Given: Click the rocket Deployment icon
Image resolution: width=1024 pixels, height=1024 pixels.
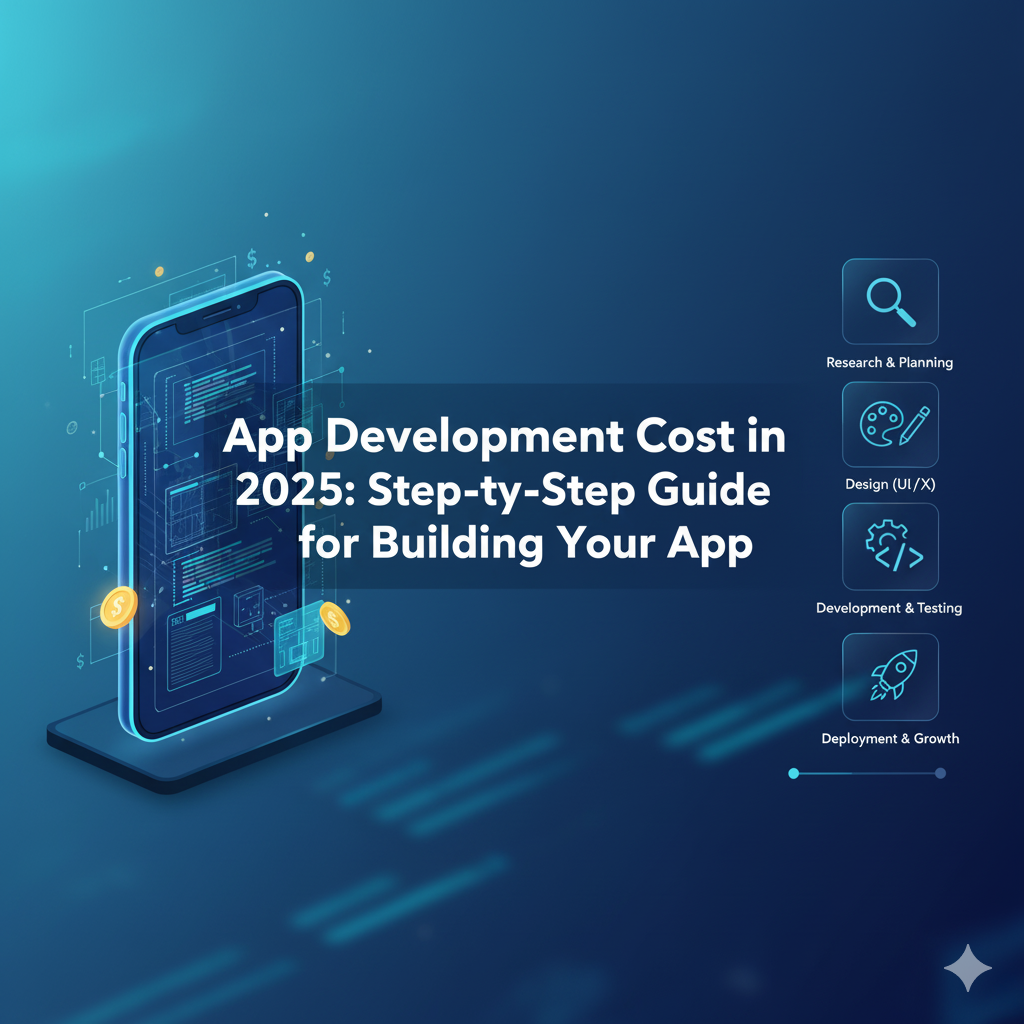Looking at the screenshot, I should coord(890,676).
